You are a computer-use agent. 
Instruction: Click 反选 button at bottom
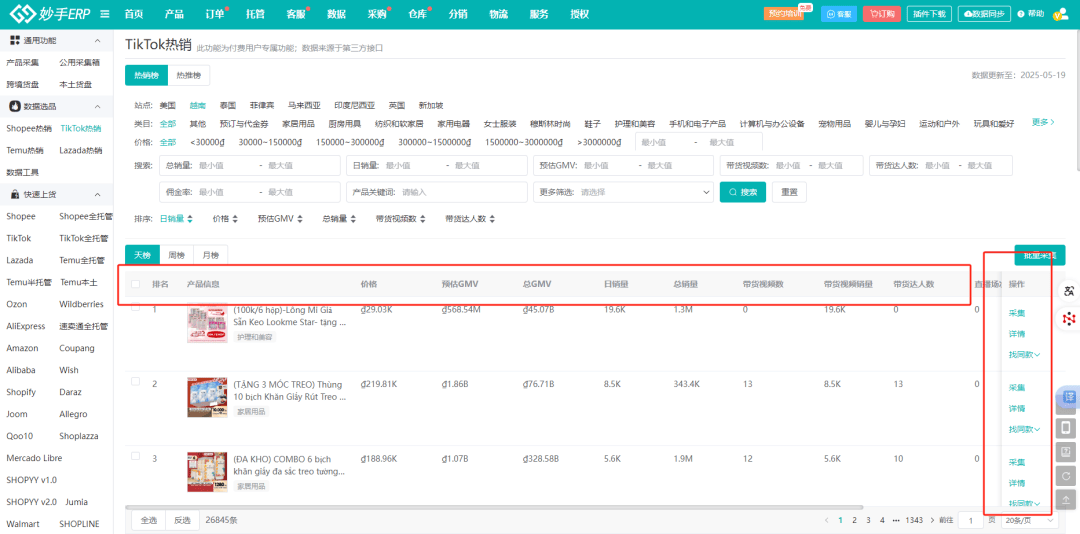point(183,520)
